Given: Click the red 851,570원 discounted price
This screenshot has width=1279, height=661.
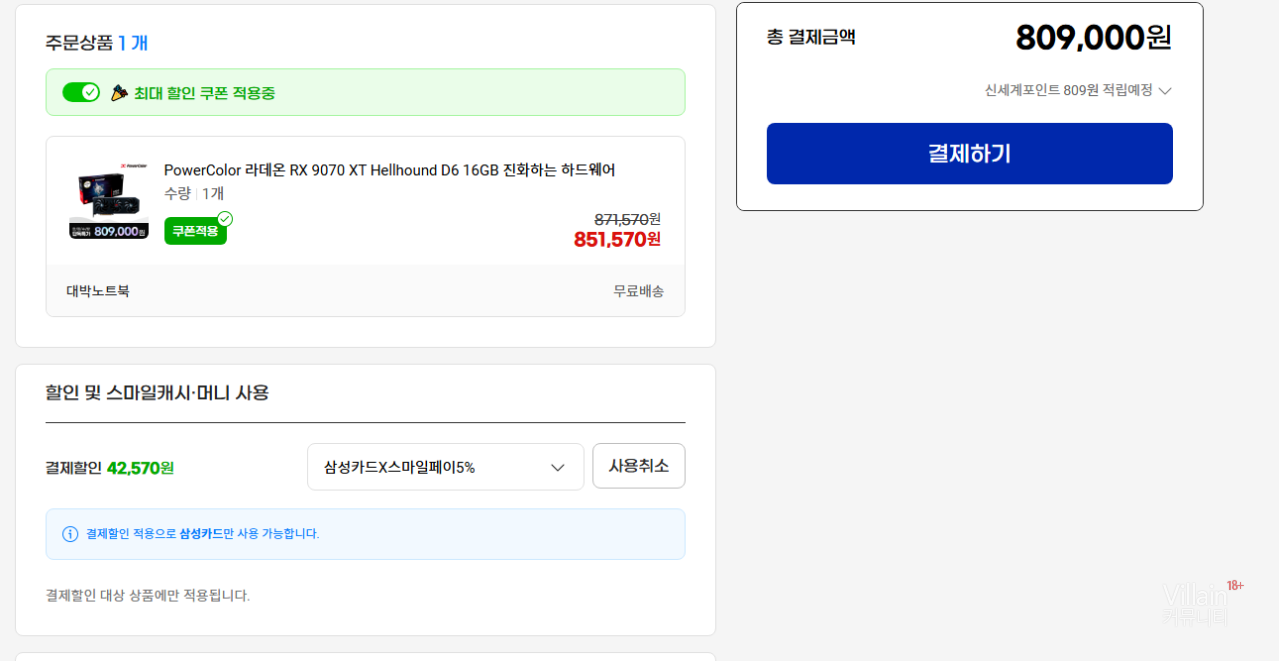Looking at the screenshot, I should coord(616,240).
